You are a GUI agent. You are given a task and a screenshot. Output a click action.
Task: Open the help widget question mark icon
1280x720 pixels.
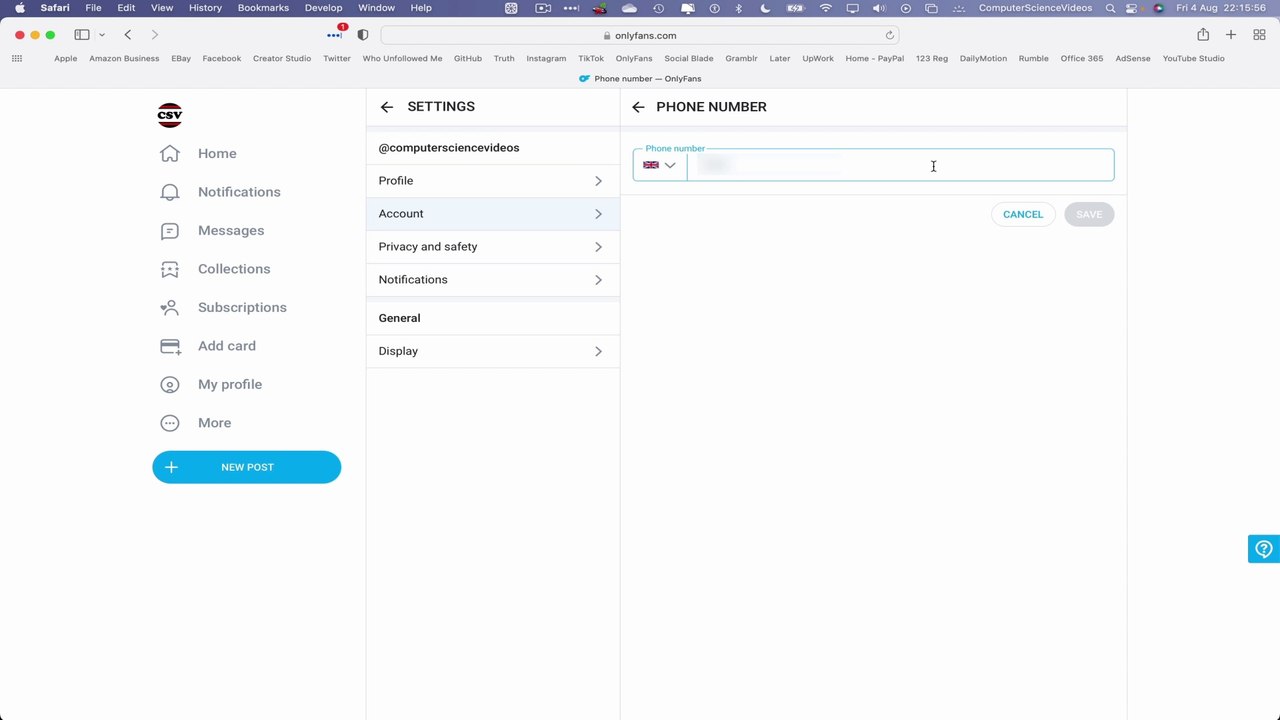(x=1264, y=549)
